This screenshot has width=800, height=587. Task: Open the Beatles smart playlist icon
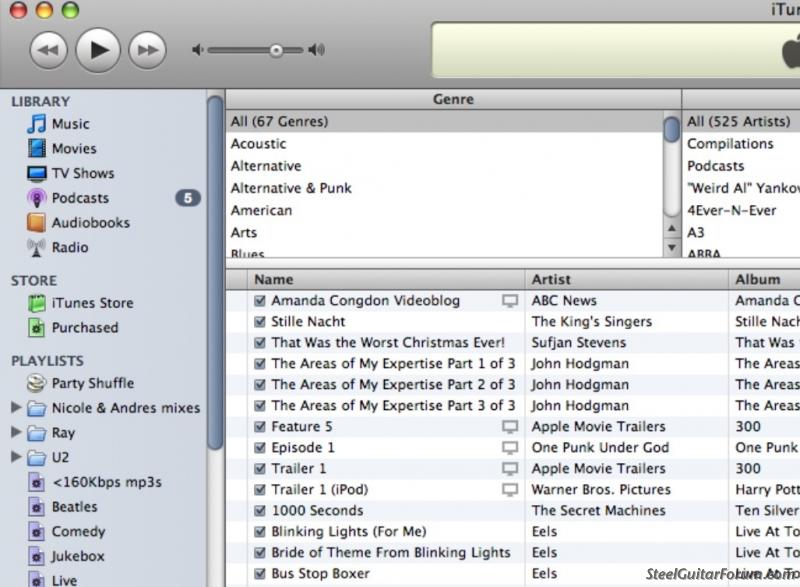tap(36, 507)
